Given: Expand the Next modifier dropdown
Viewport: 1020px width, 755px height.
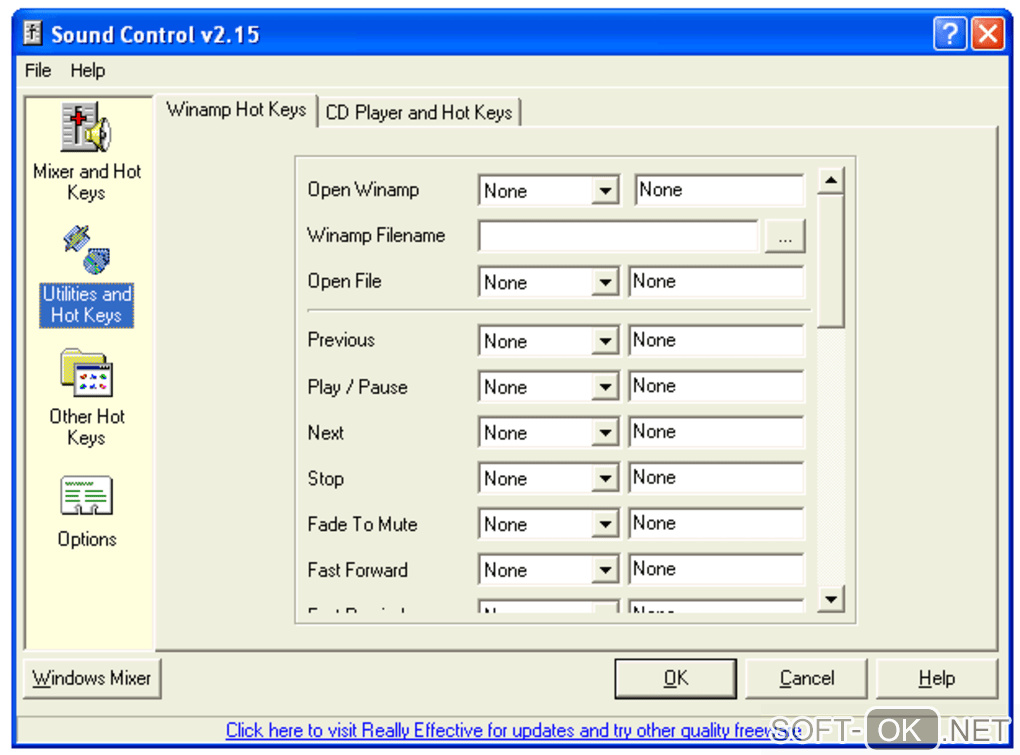Looking at the screenshot, I should pos(605,432).
